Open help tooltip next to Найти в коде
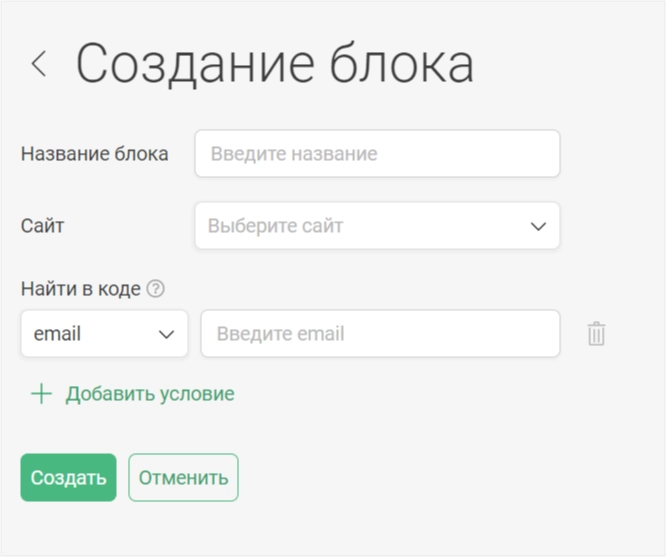This screenshot has width=666, height=557. coord(155,289)
